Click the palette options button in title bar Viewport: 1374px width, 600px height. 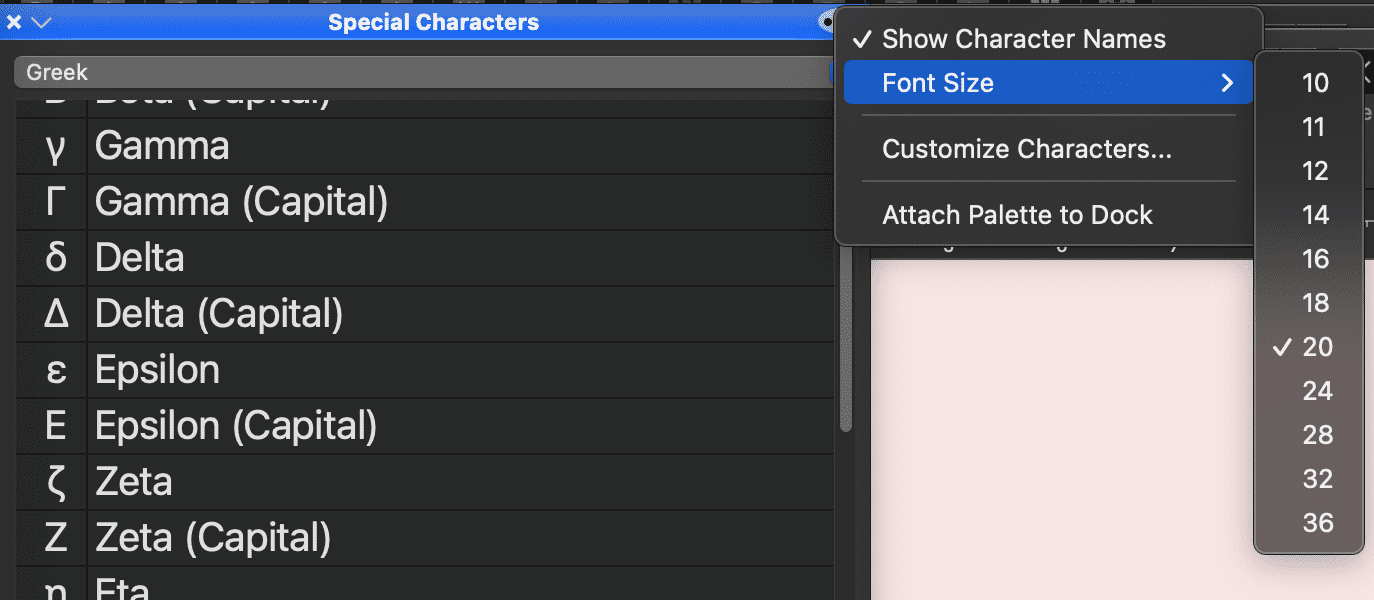tap(826, 22)
